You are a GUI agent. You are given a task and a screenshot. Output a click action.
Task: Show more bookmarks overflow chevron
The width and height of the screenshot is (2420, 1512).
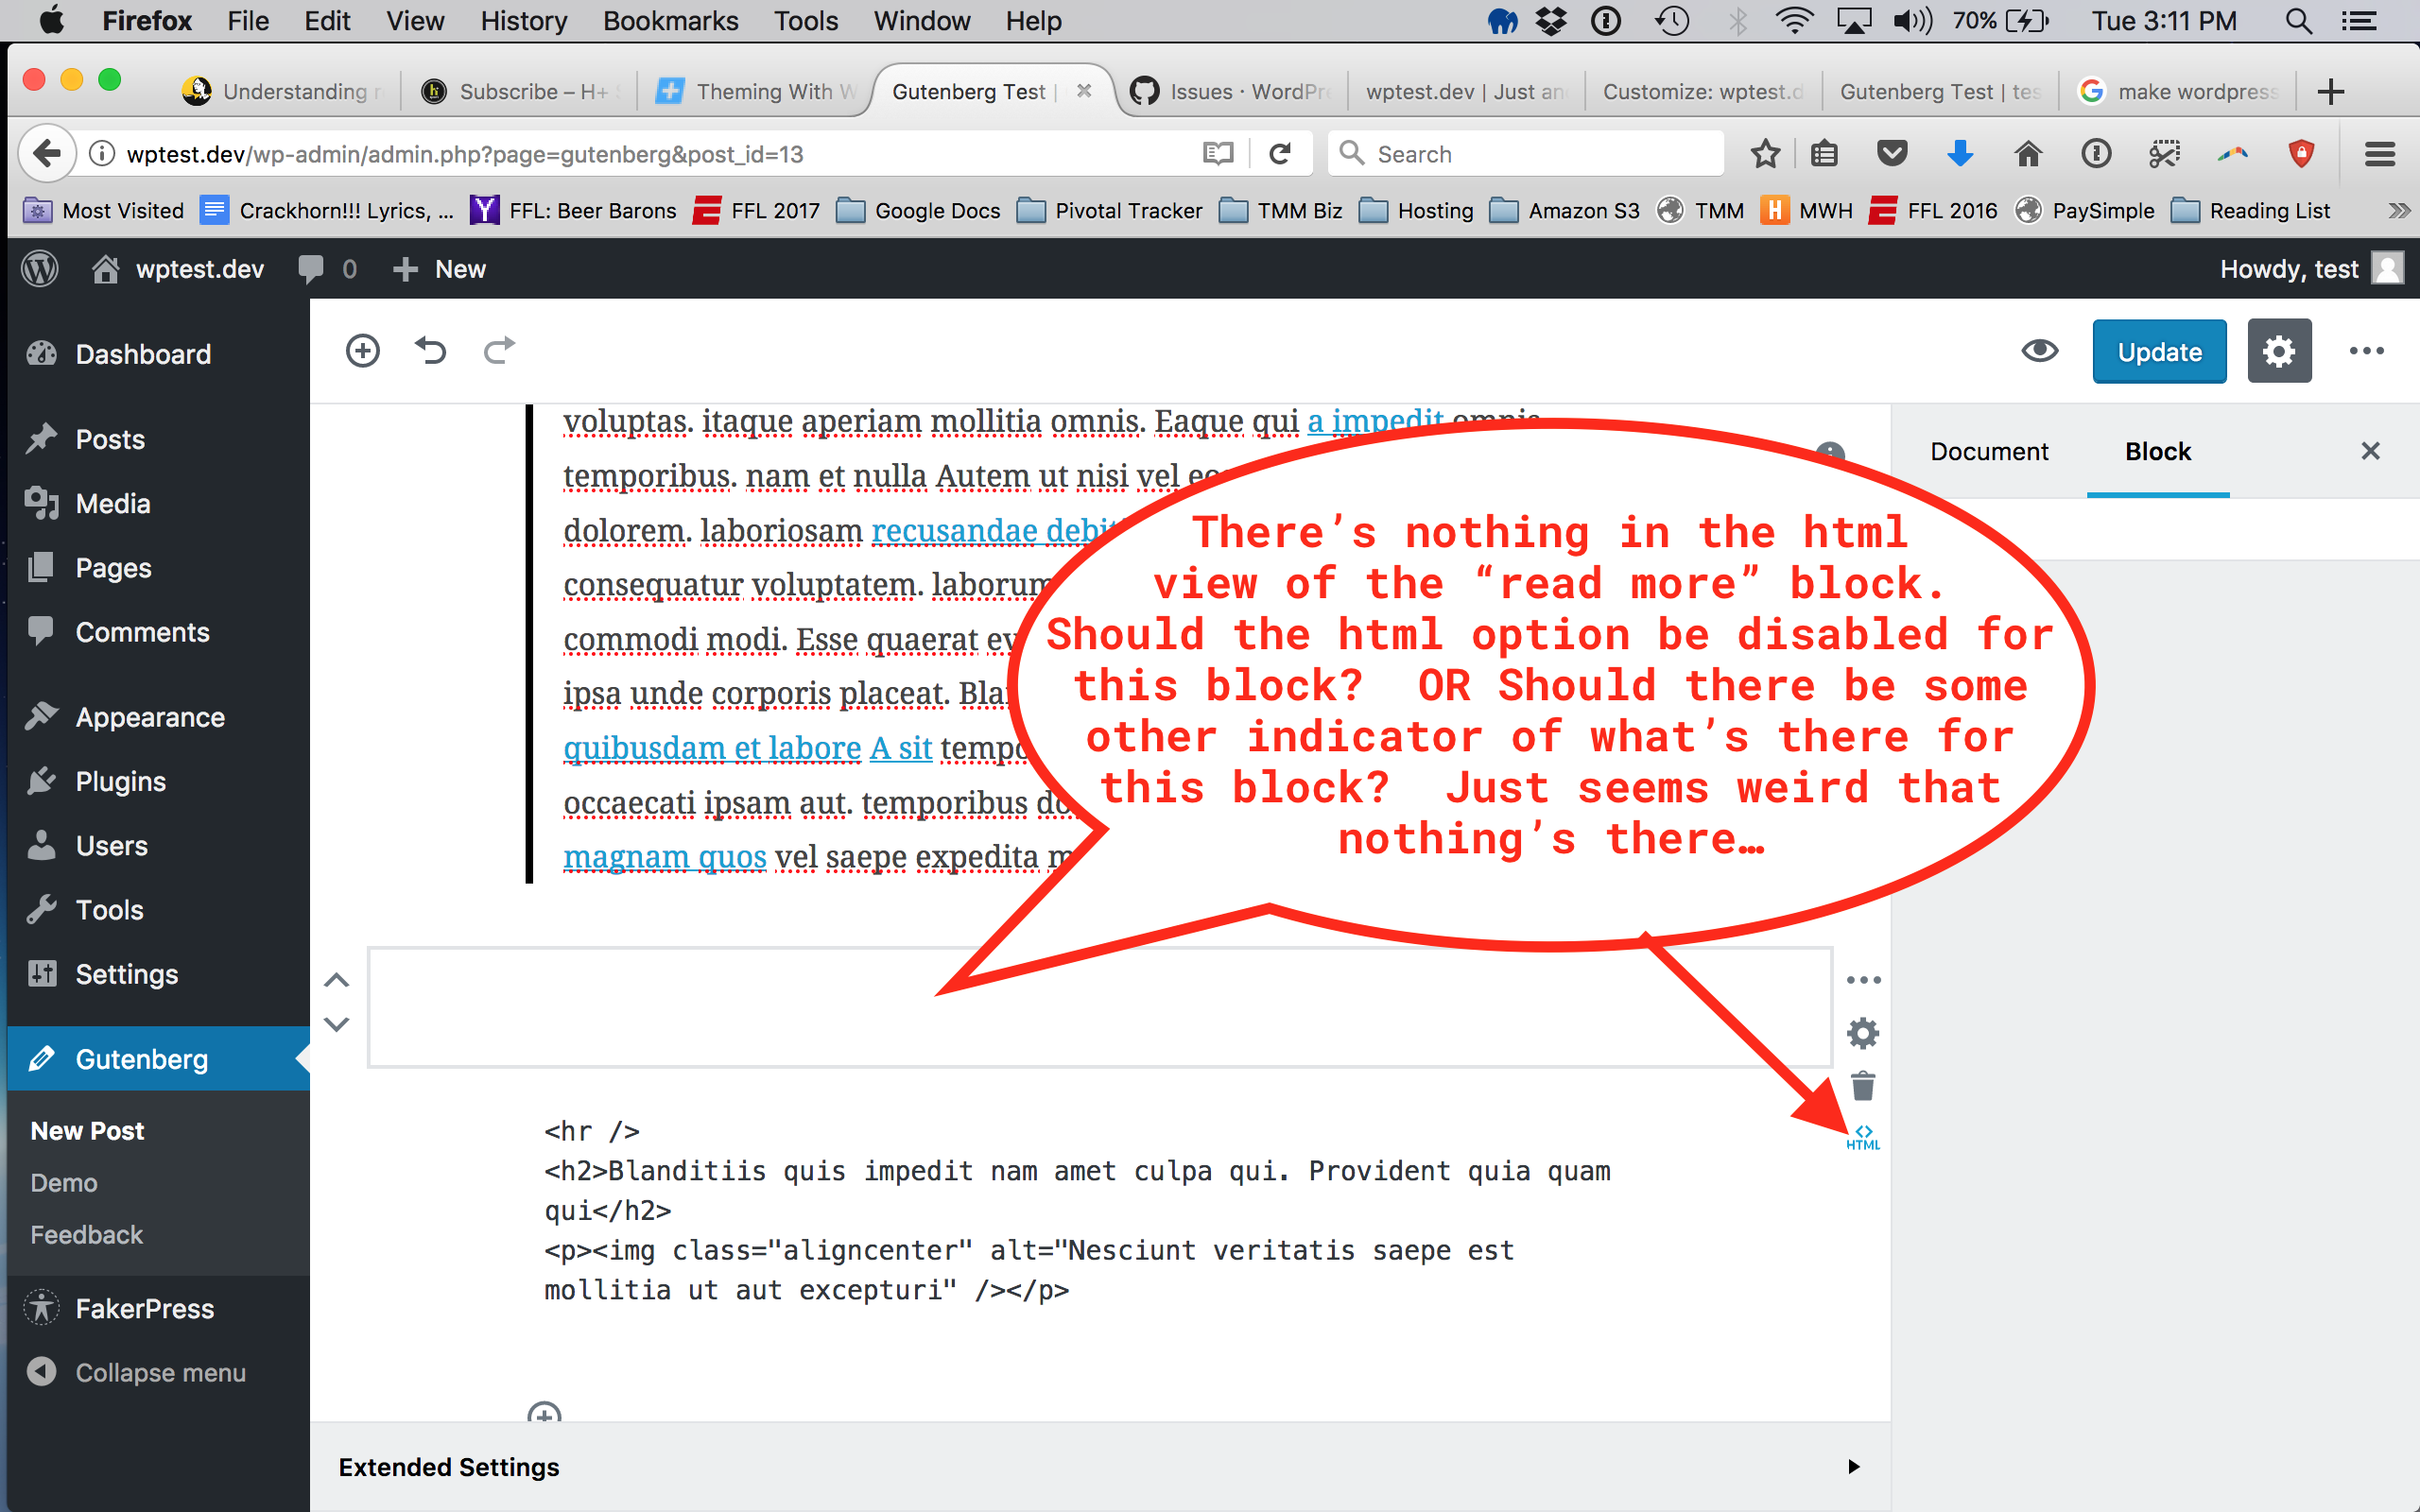click(2398, 211)
